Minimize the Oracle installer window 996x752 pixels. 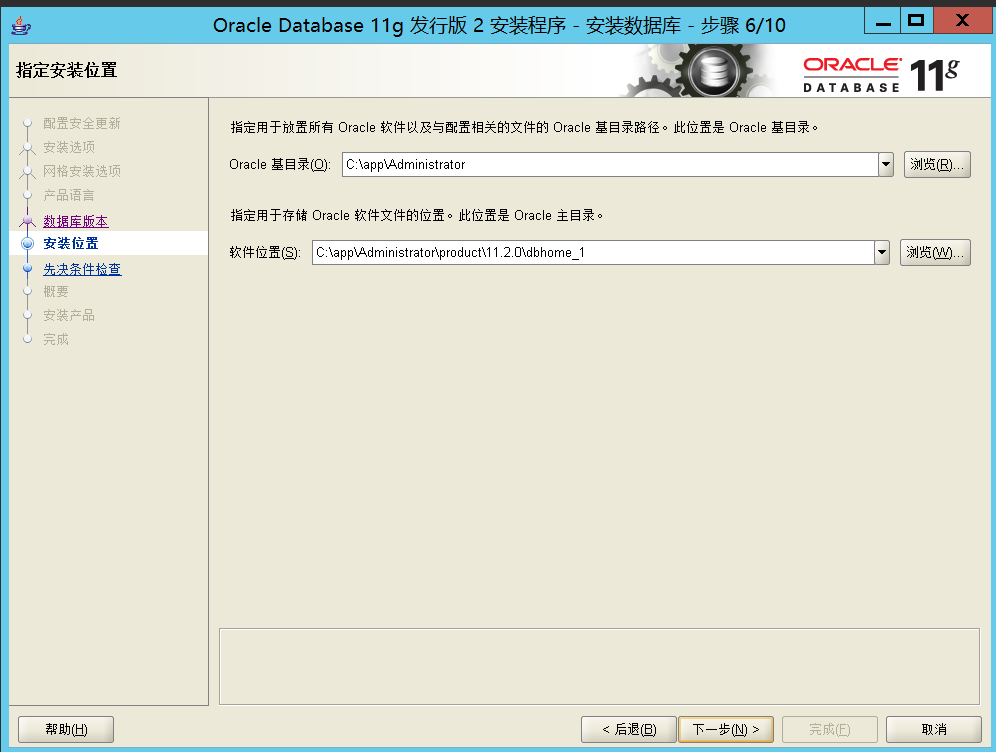tap(882, 23)
